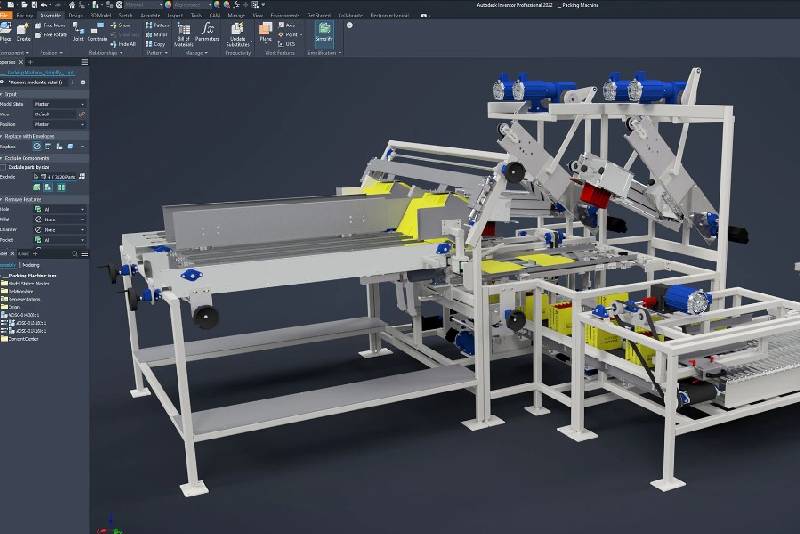The width and height of the screenshot is (800, 534).
Task: Create a work Axis
Action: (x=287, y=25)
